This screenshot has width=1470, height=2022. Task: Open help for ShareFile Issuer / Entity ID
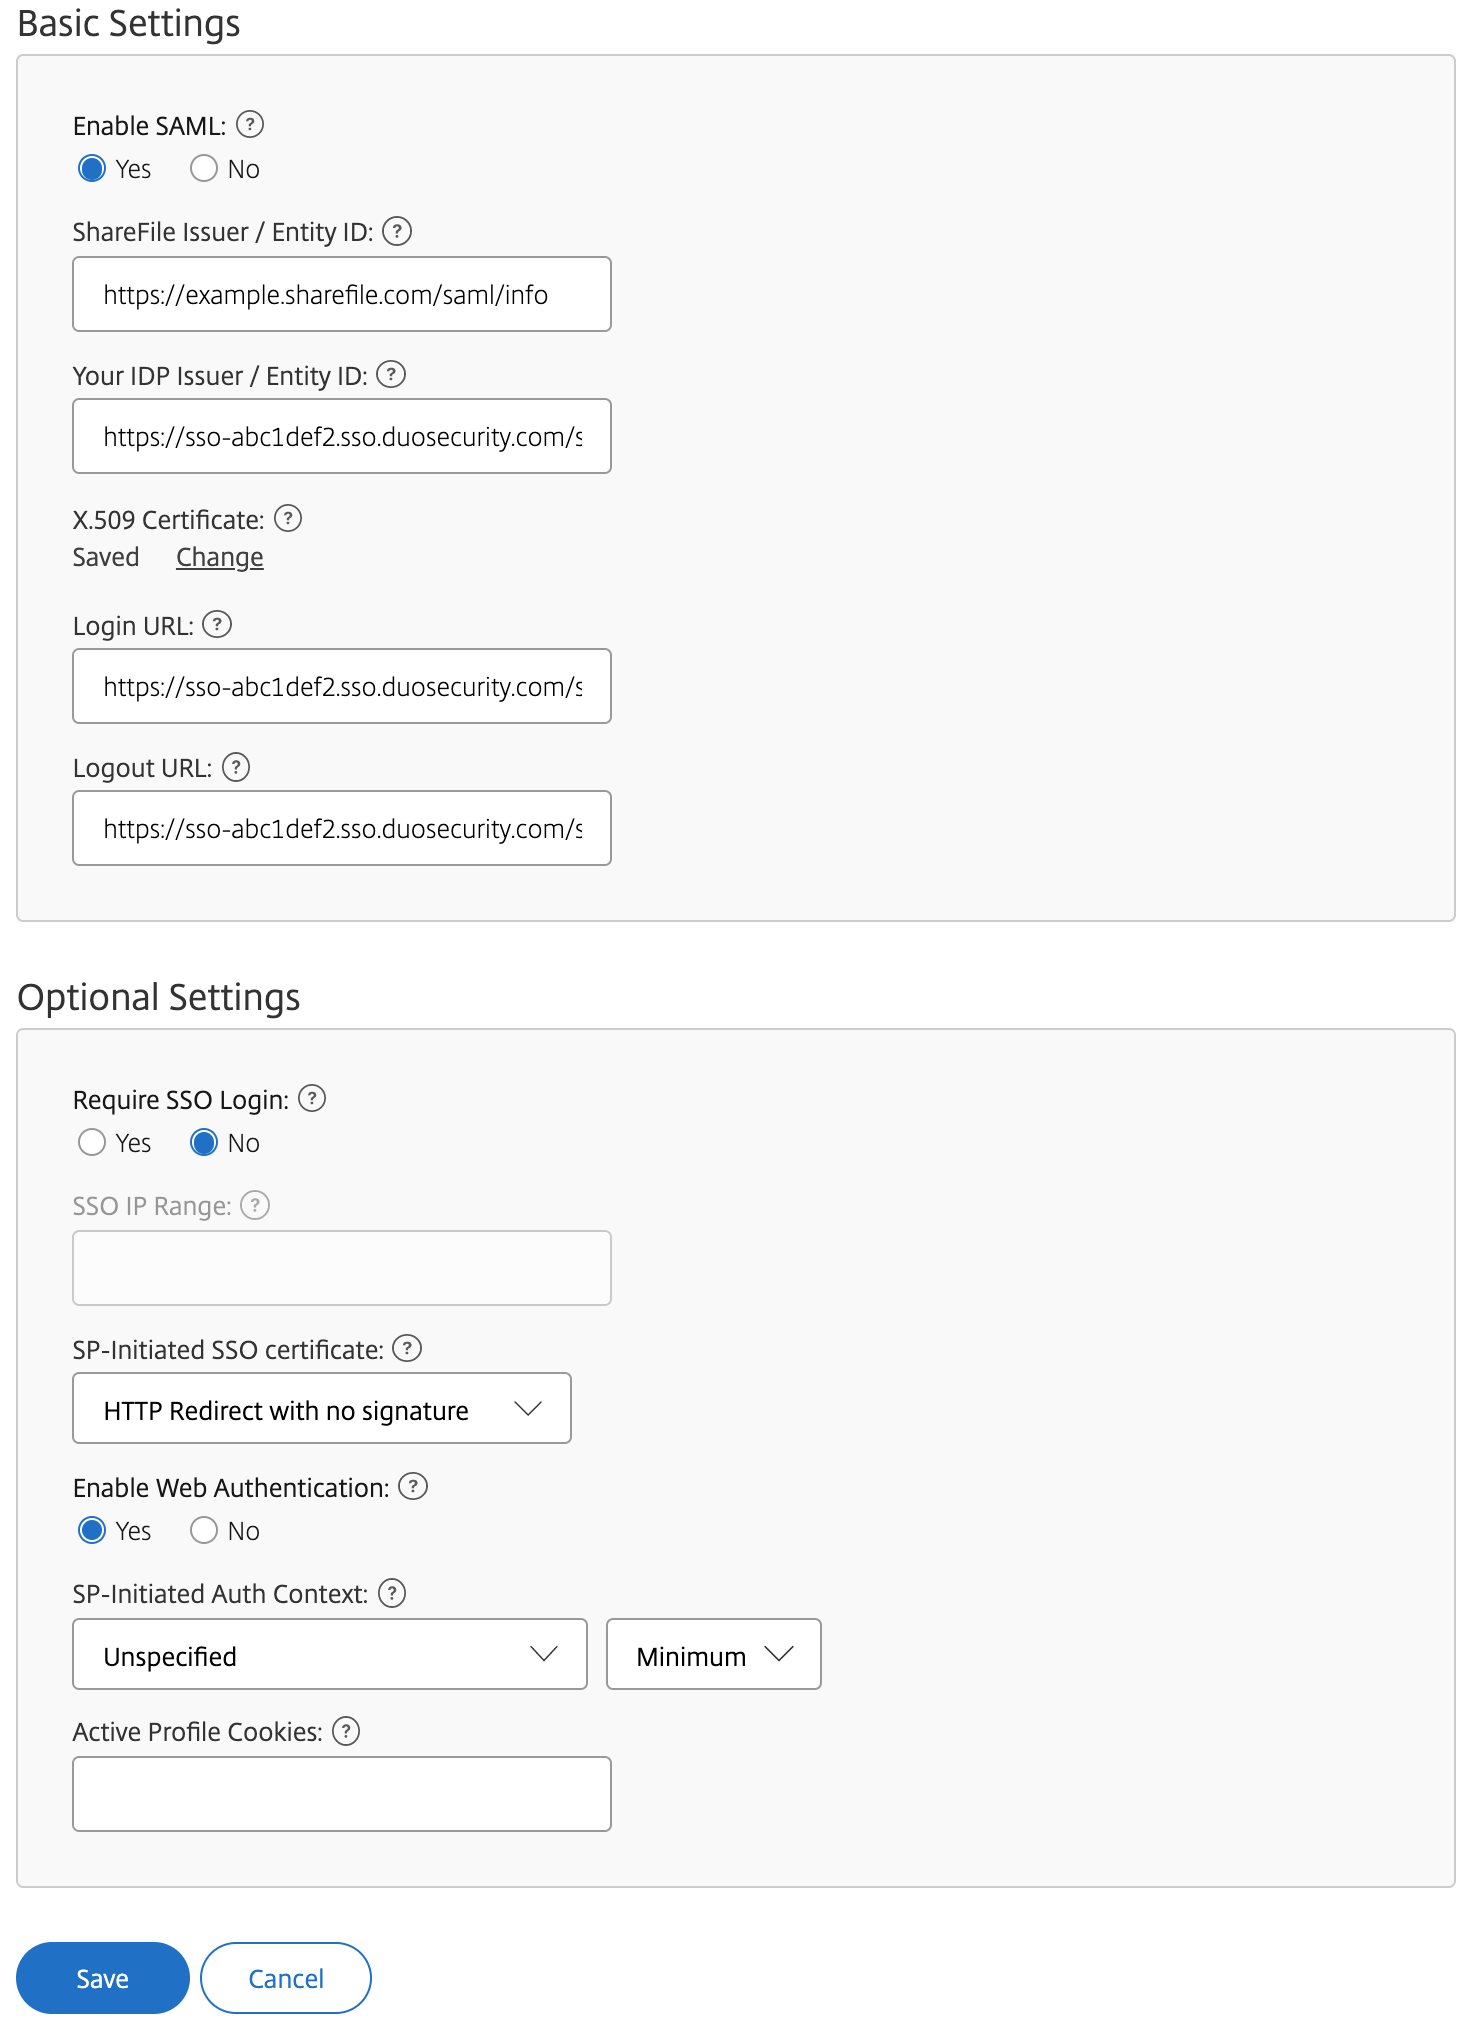click(396, 231)
